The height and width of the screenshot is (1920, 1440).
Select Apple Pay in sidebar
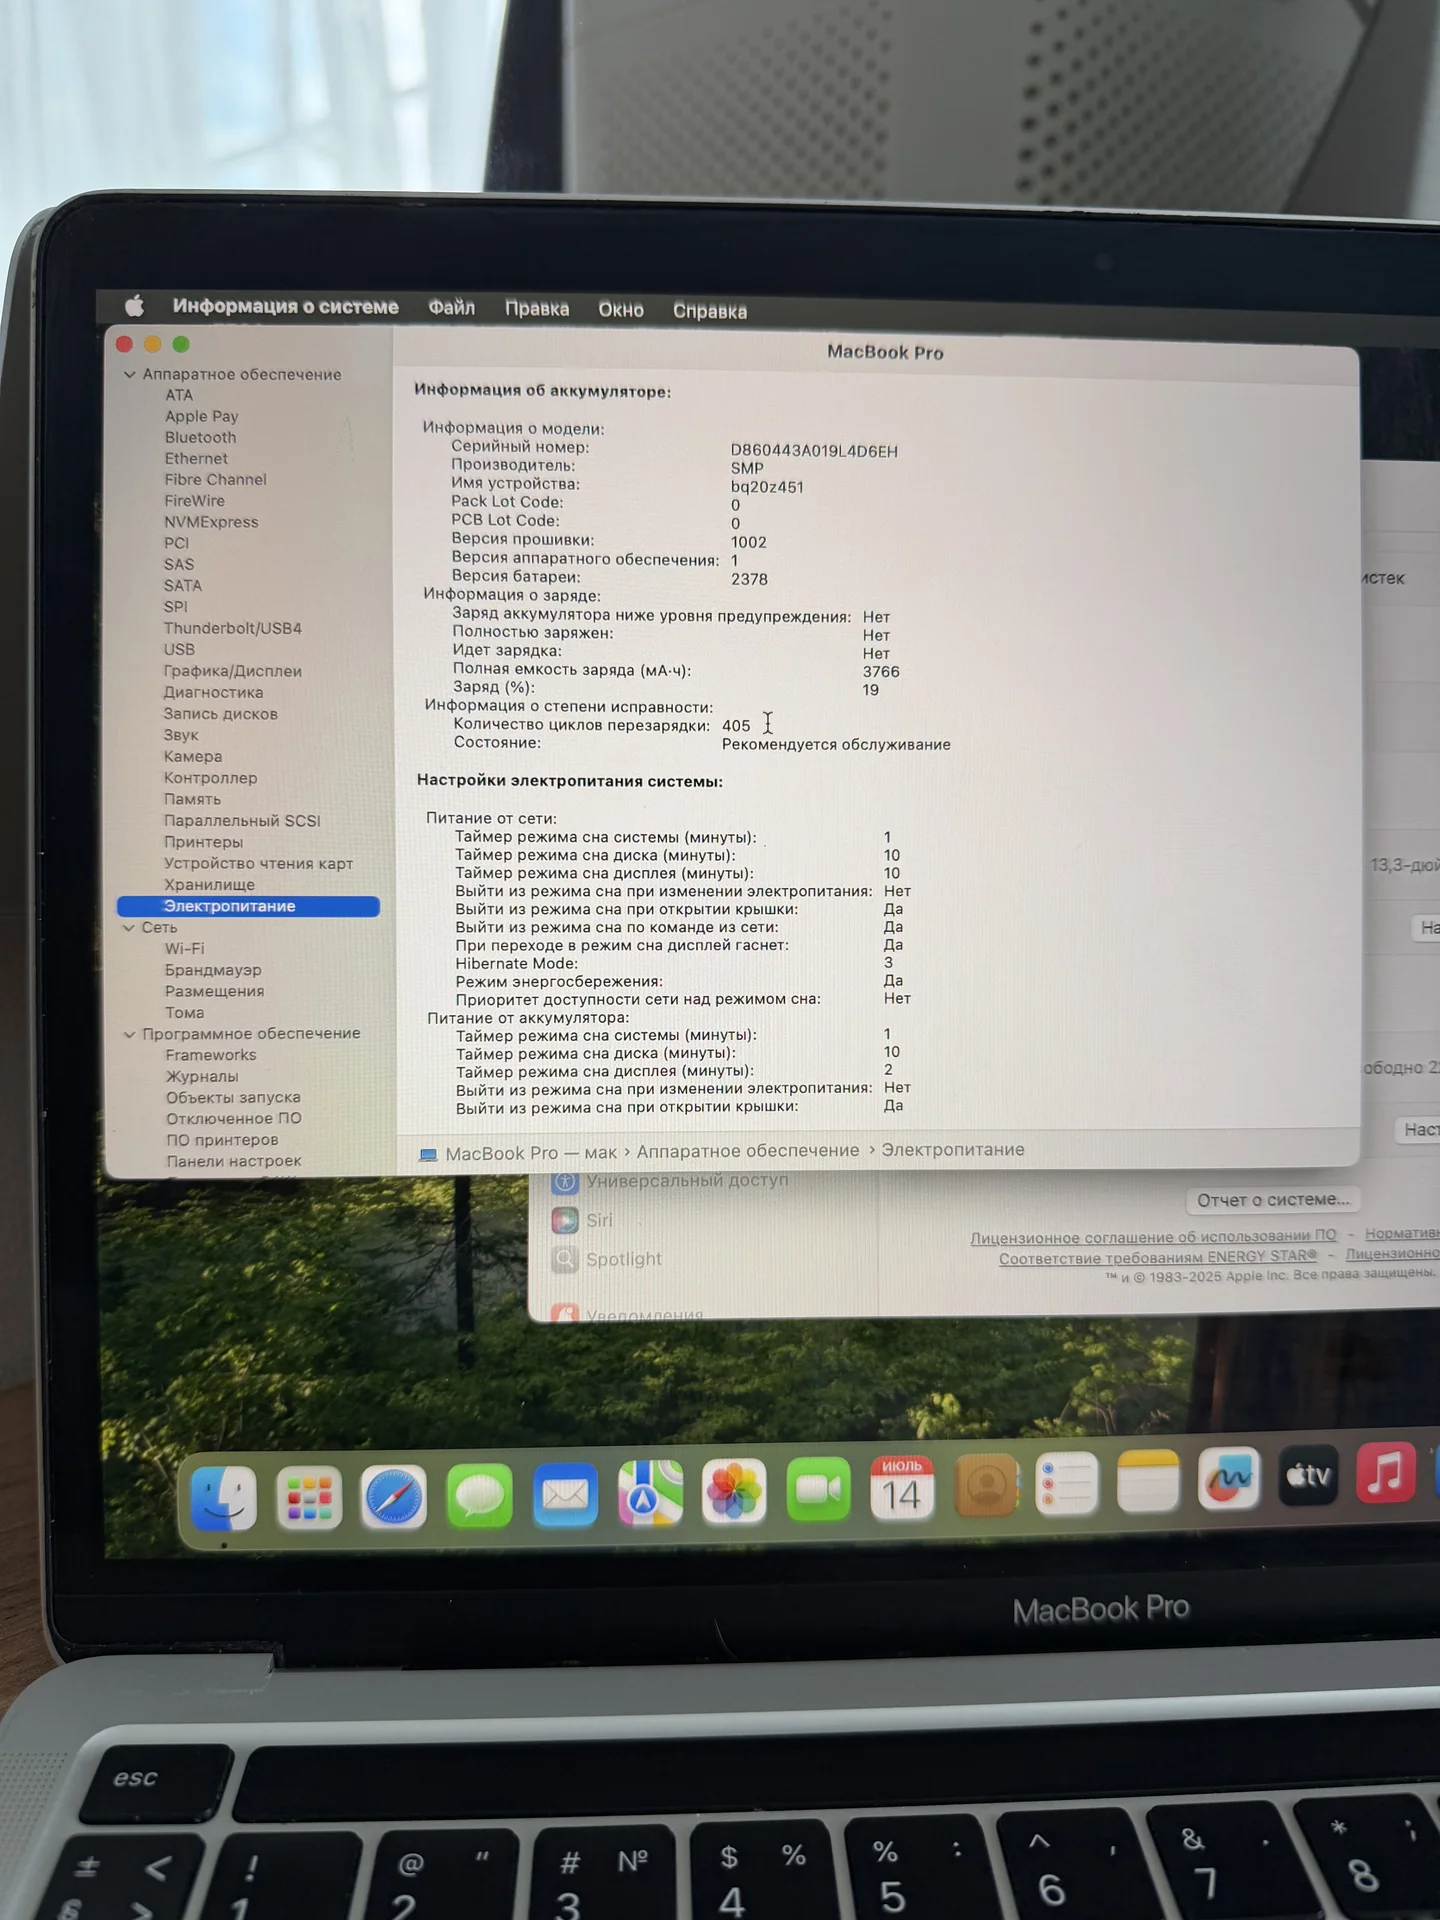coord(201,416)
